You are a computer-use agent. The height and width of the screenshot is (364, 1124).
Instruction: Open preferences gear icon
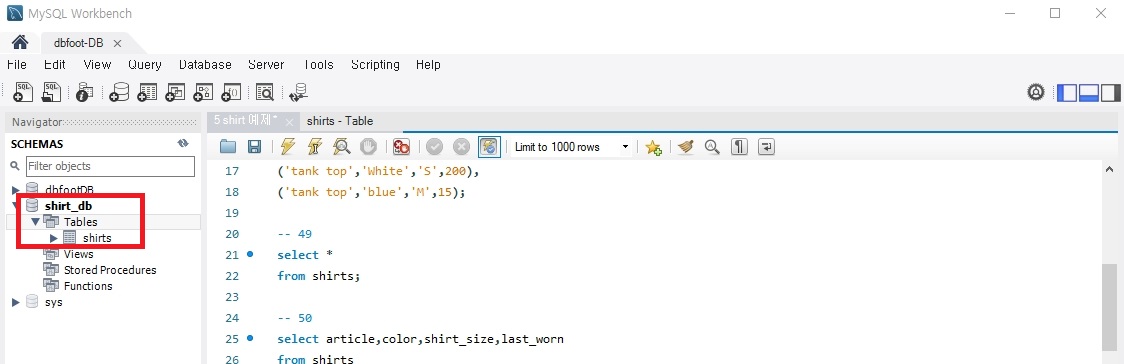1036,92
